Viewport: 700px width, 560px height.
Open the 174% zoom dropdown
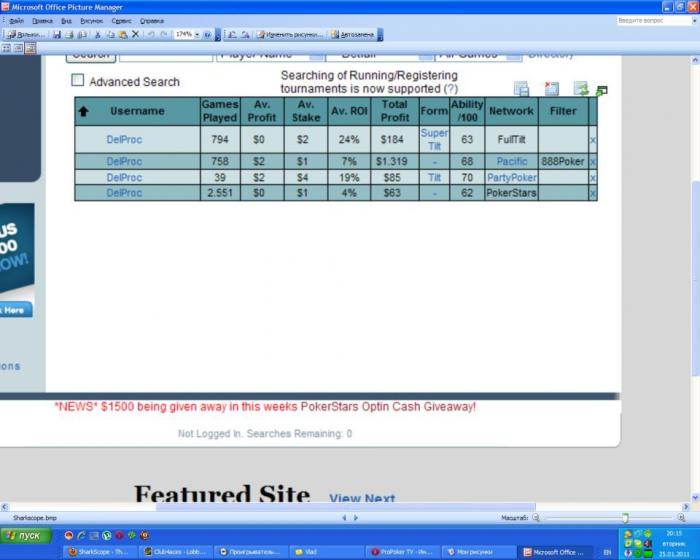pyautogui.click(x=197, y=34)
